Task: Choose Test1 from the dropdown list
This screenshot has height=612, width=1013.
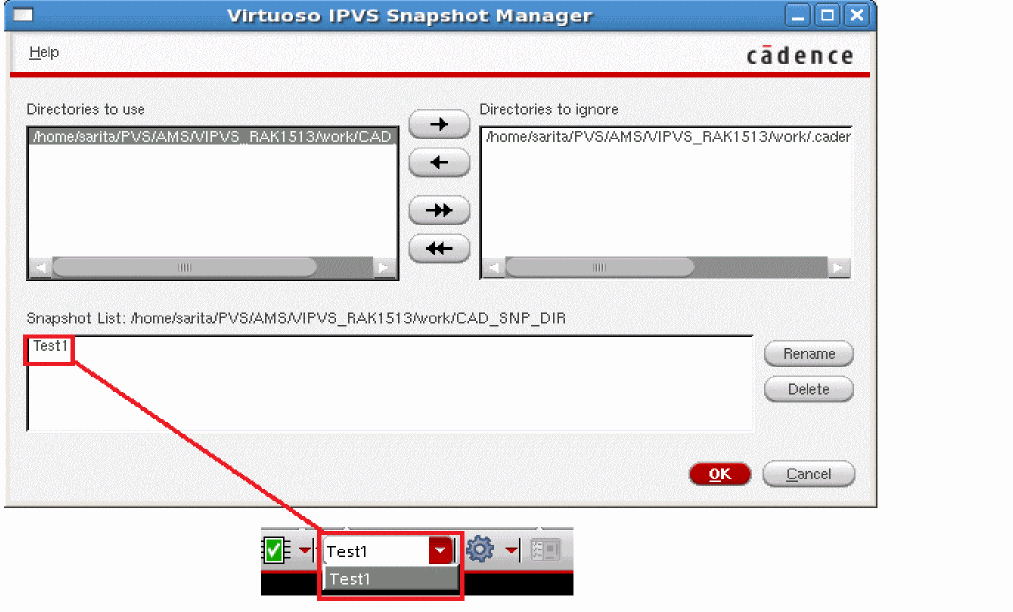Action: point(391,579)
